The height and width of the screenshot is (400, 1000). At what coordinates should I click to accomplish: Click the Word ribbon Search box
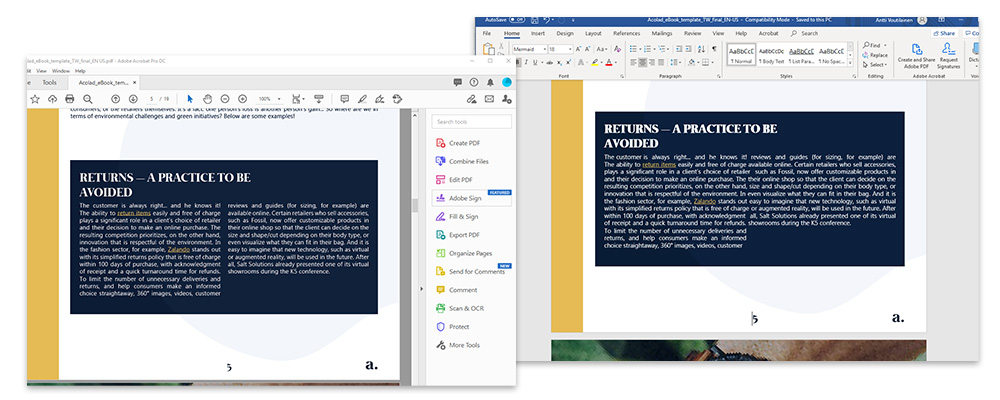(x=805, y=33)
